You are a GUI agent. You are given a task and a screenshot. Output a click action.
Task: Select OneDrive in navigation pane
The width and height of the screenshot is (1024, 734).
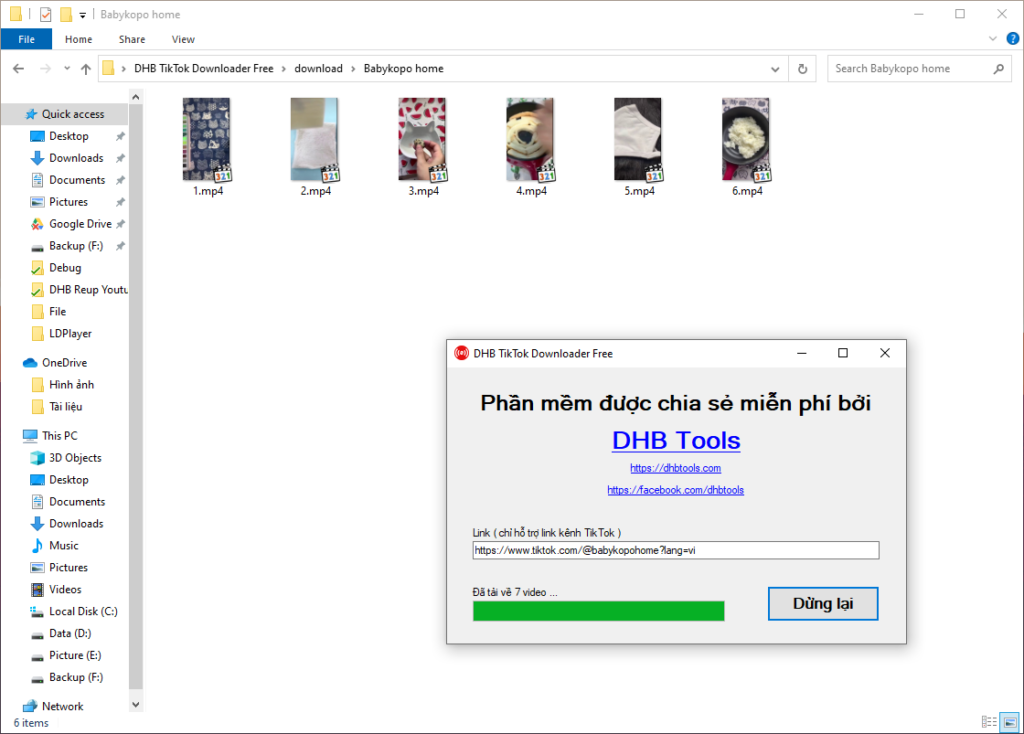pyautogui.click(x=64, y=362)
